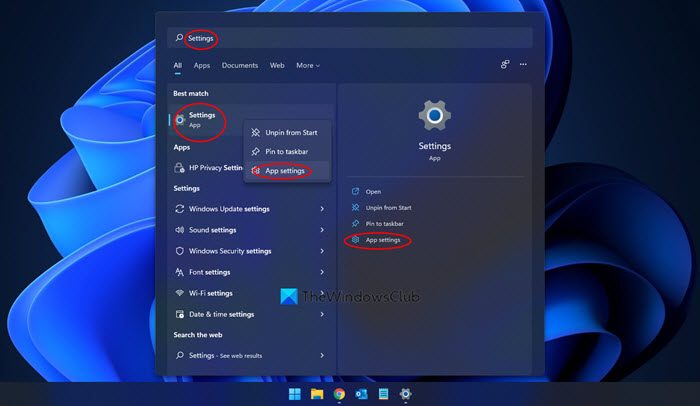
Task: Click the search magnifier icon in search box
Action: point(179,38)
